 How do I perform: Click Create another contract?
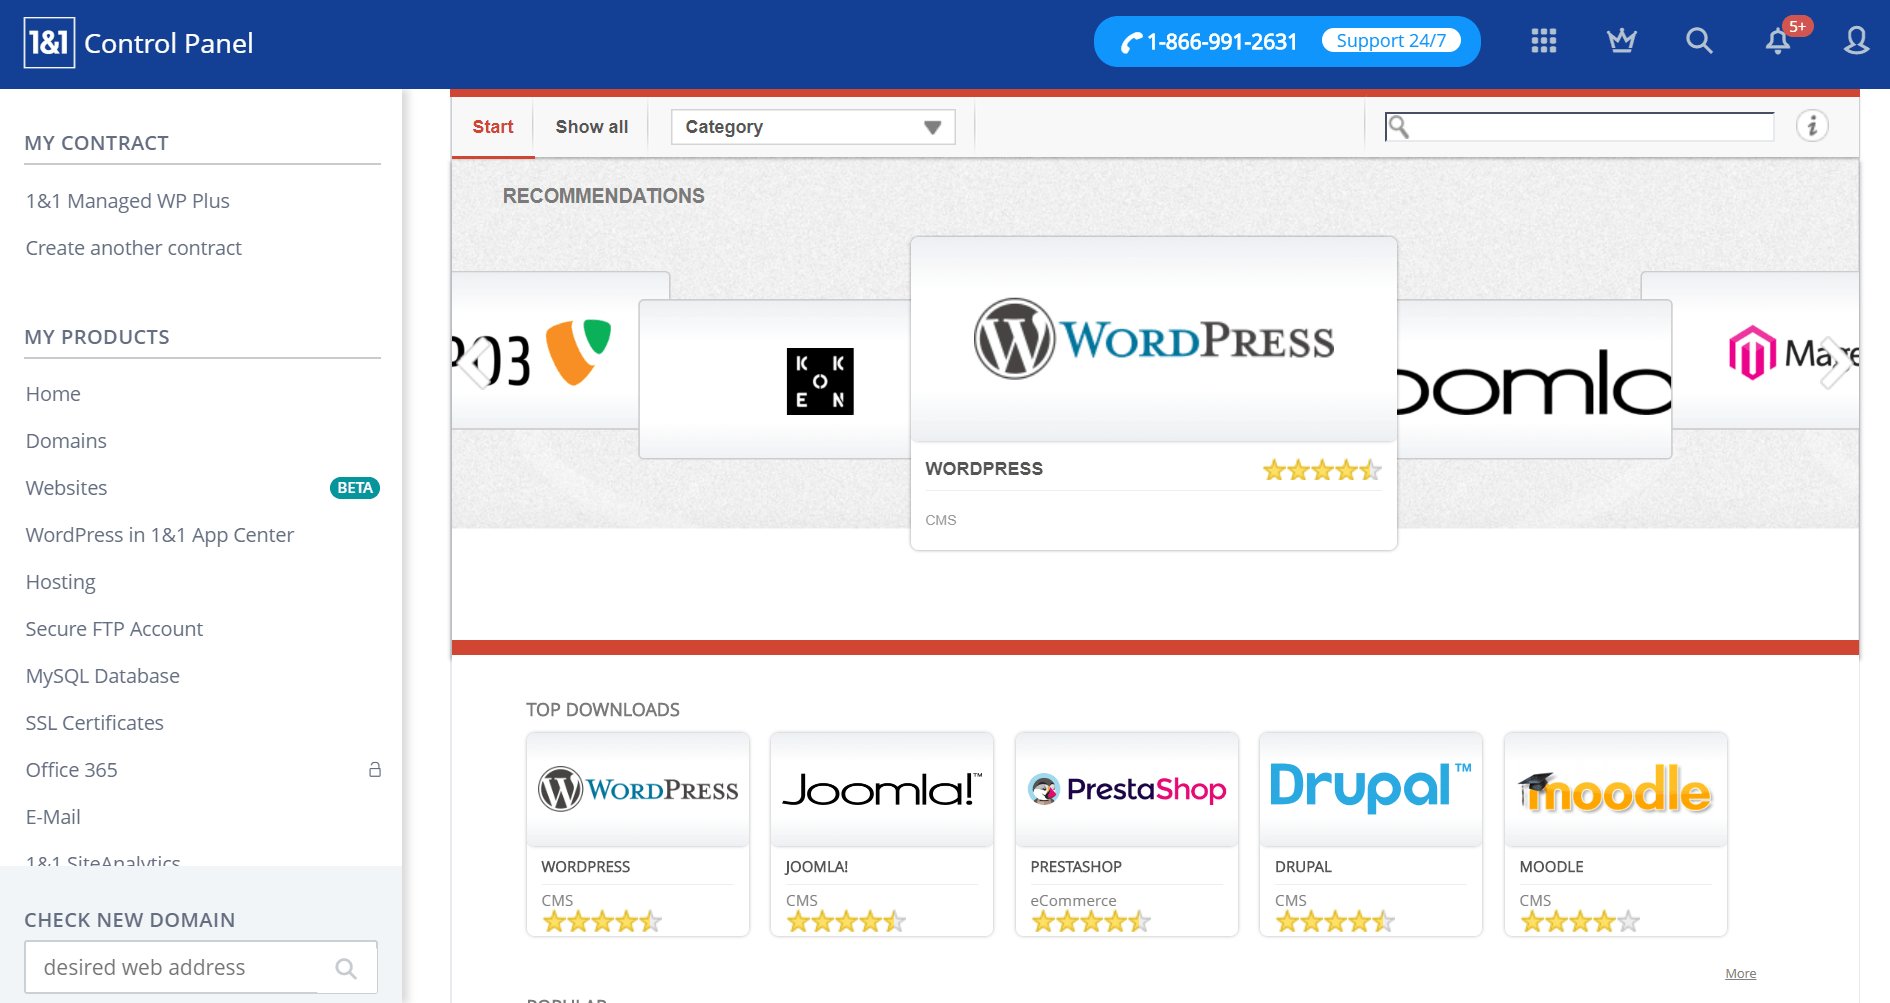point(134,248)
